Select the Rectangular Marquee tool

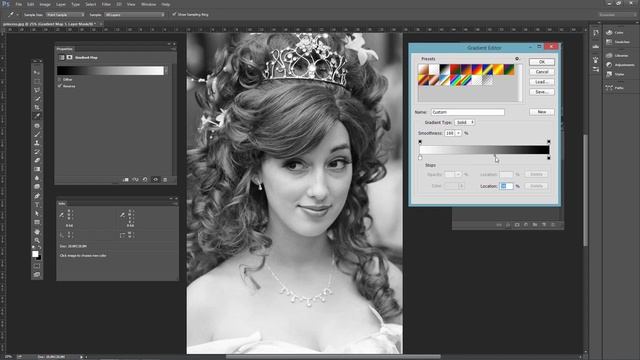tap(37, 81)
